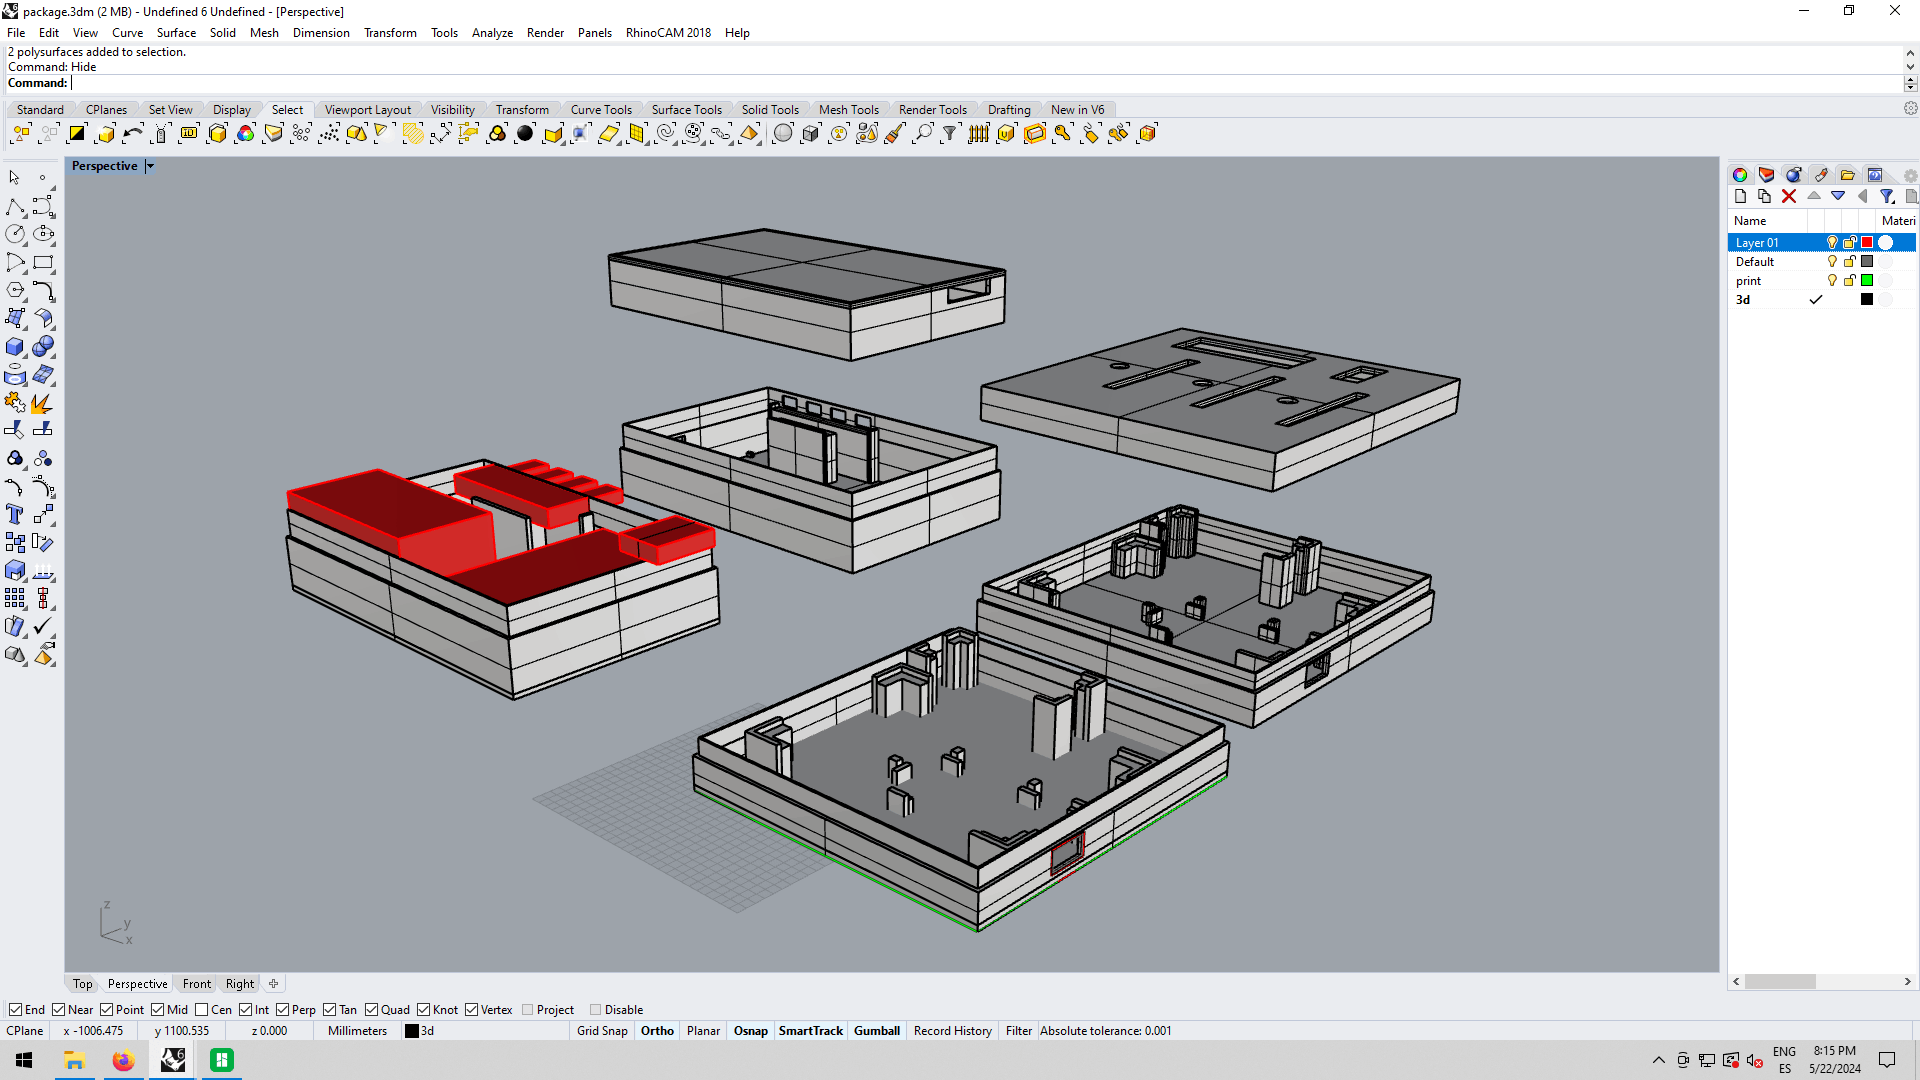Image resolution: width=1920 pixels, height=1080 pixels.
Task: Toggle Layer 01 visibility light bulb
Action: point(1832,243)
